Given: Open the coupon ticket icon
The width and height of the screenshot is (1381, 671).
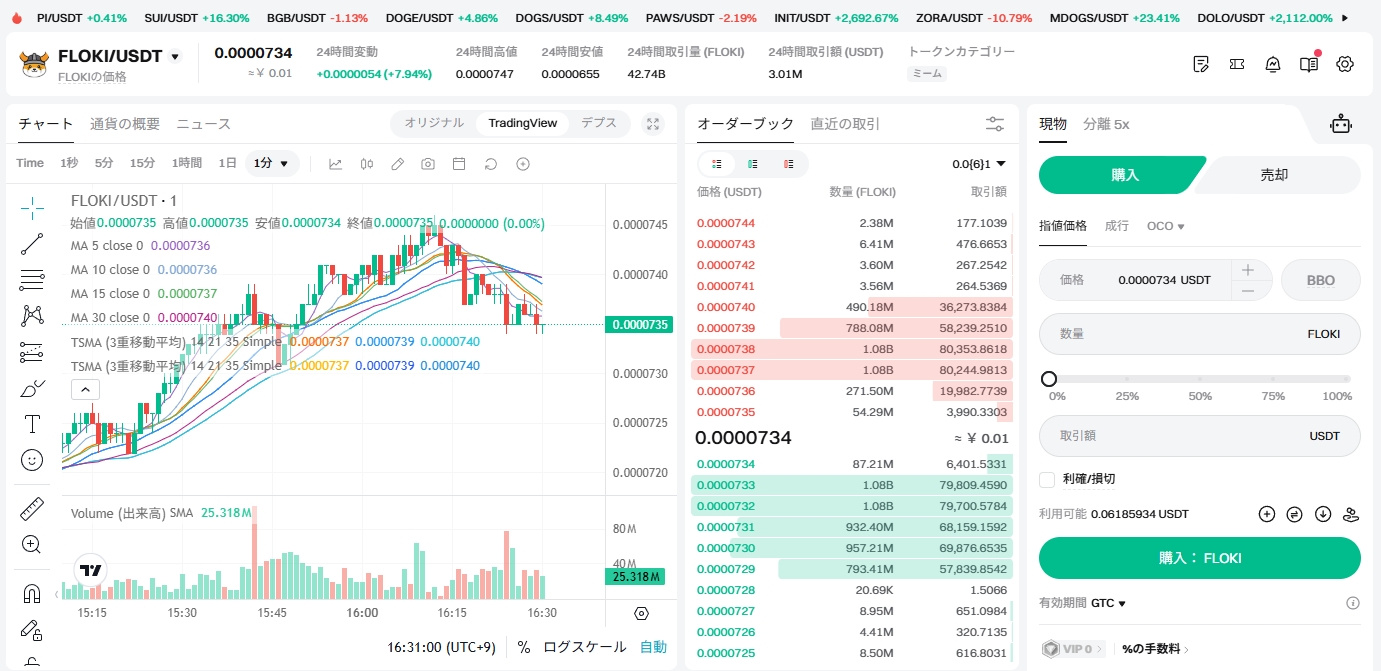Looking at the screenshot, I should point(1237,64).
